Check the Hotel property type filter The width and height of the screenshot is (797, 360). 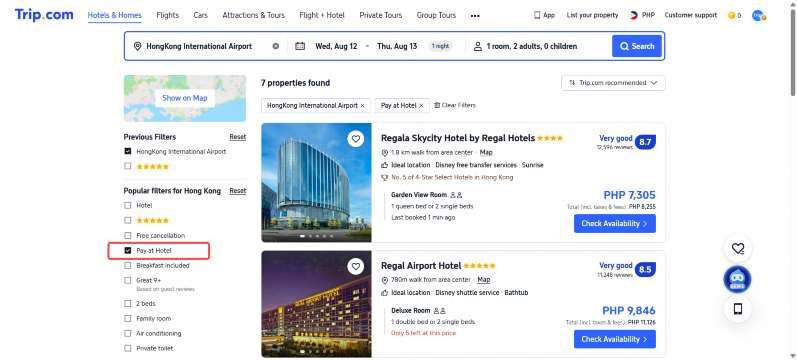(128, 205)
